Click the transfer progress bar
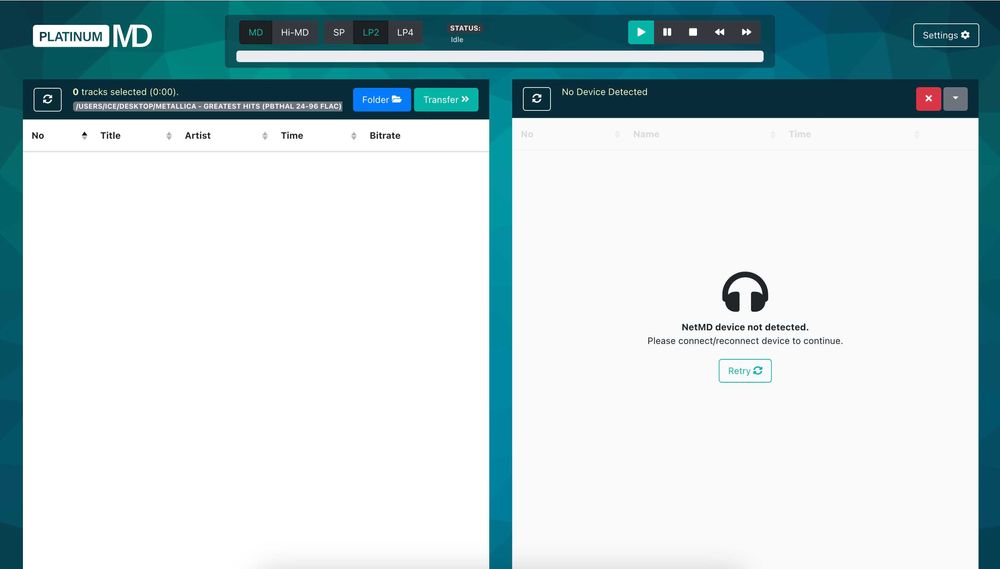 500,56
